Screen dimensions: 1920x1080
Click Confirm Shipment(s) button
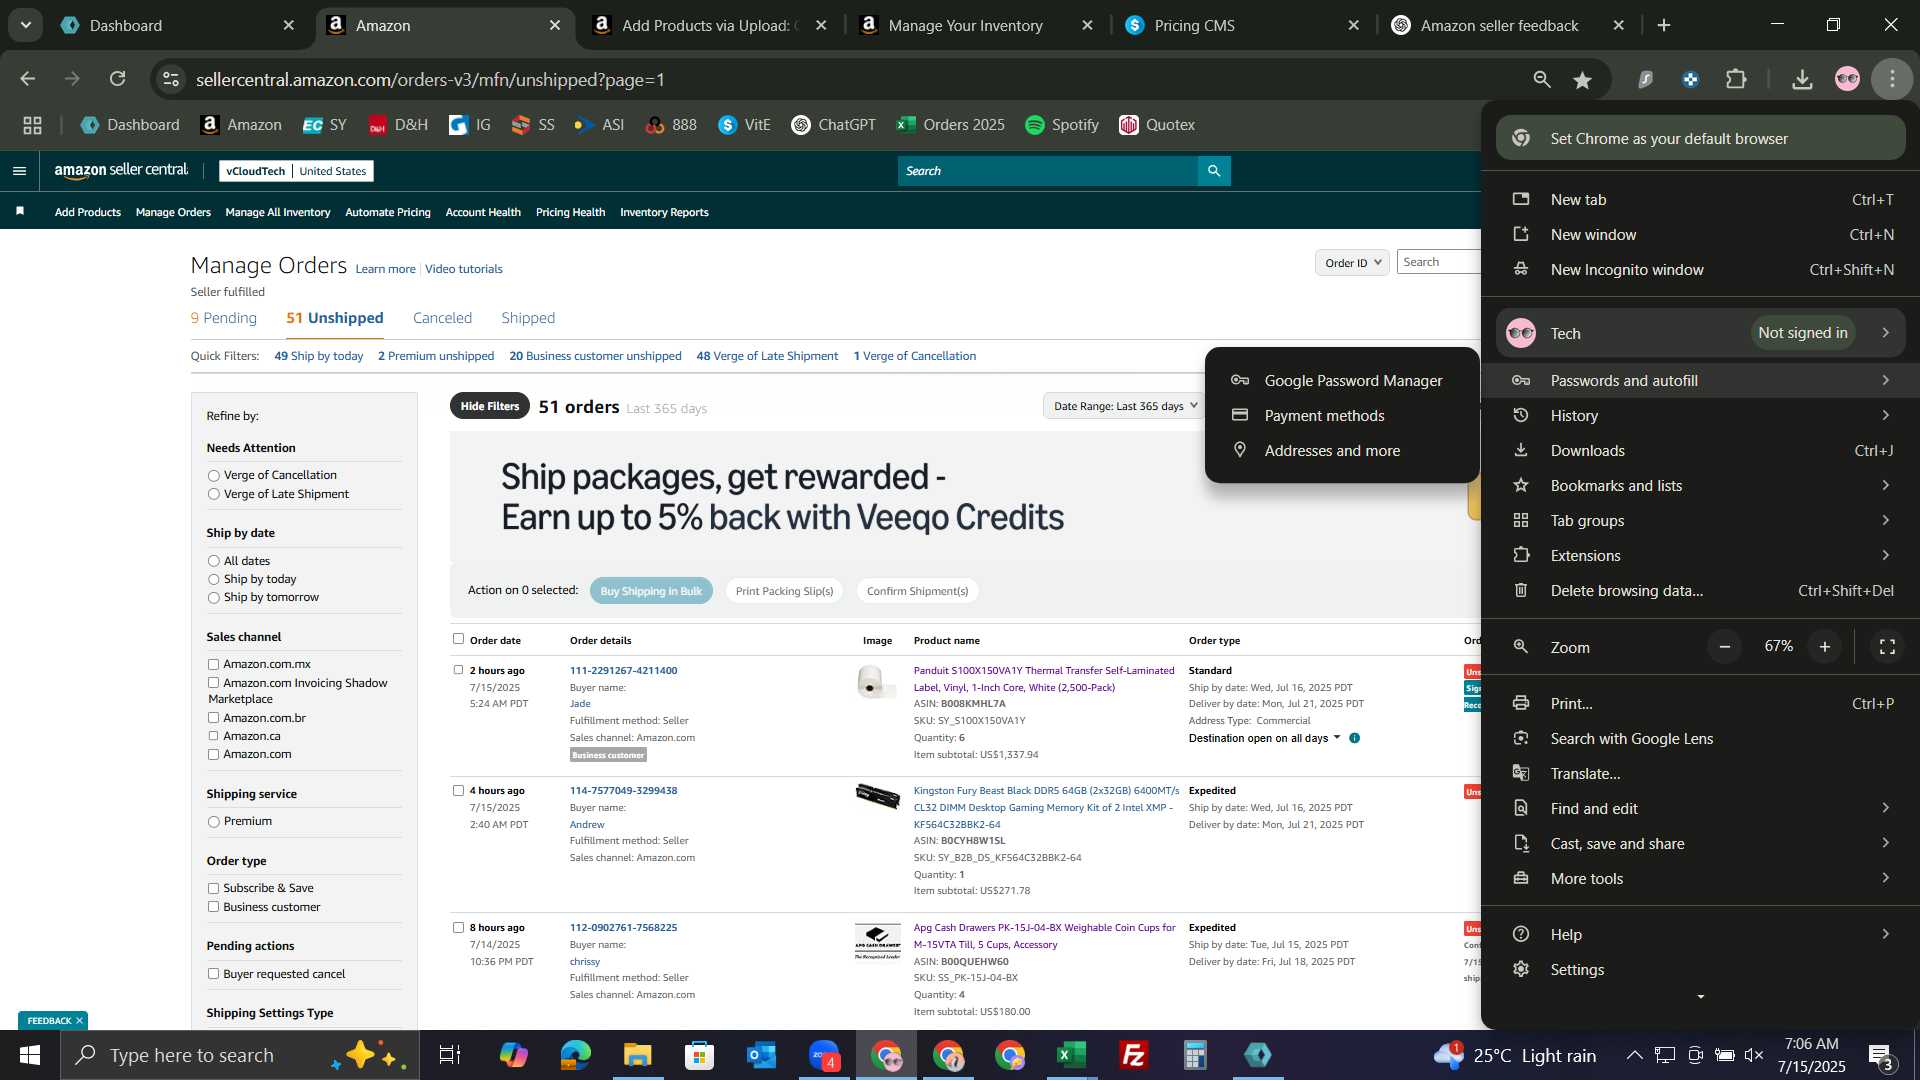pyautogui.click(x=917, y=591)
